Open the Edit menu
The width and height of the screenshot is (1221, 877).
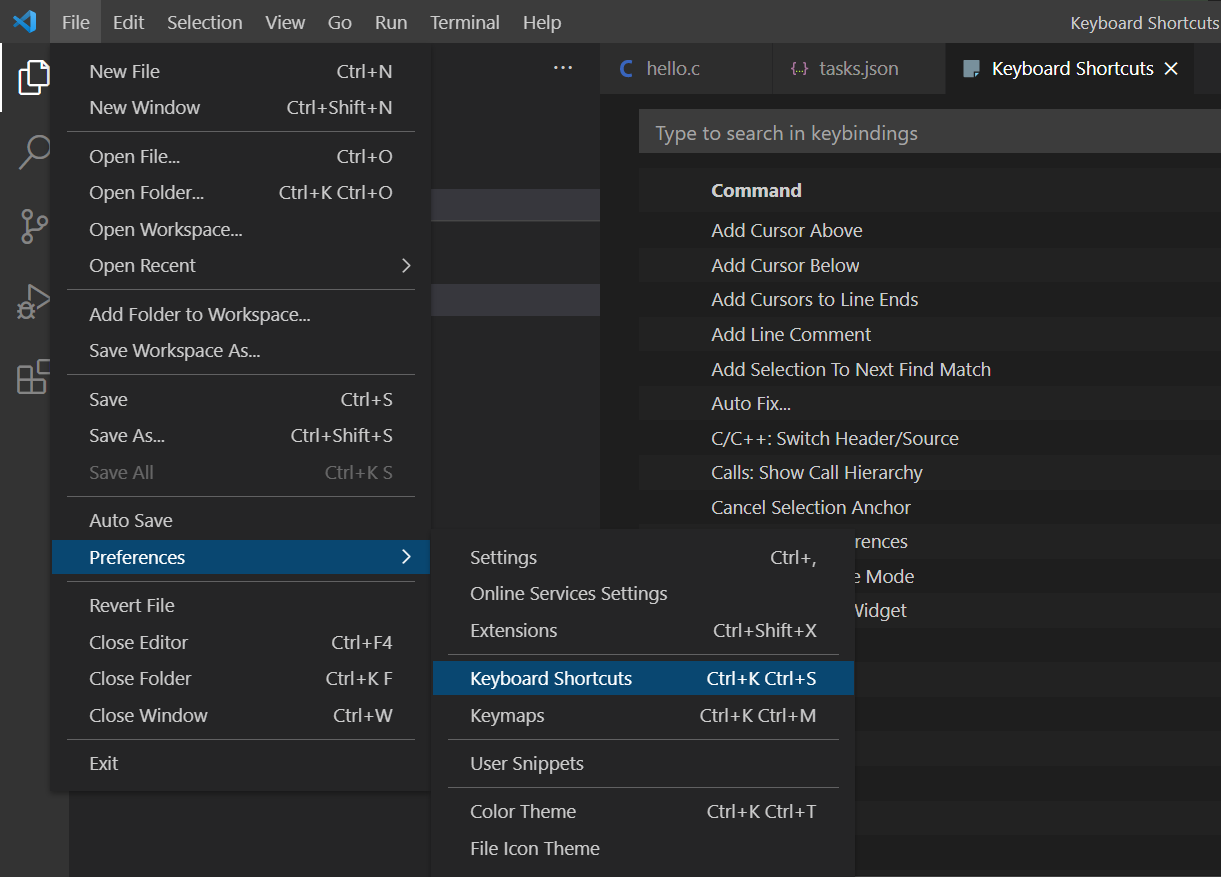pyautogui.click(x=128, y=22)
